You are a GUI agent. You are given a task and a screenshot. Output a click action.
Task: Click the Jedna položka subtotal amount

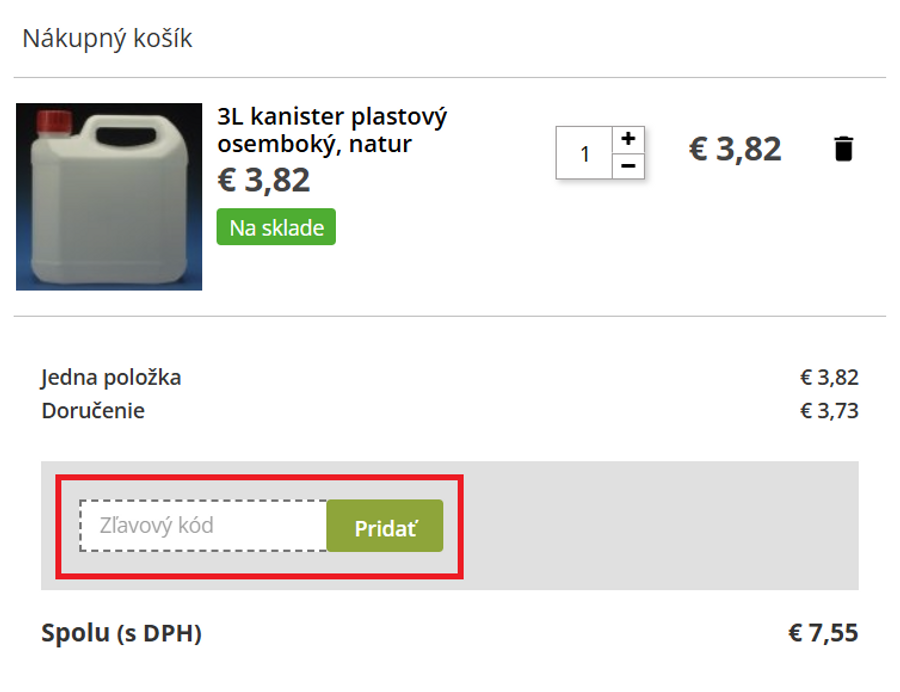coord(829,378)
